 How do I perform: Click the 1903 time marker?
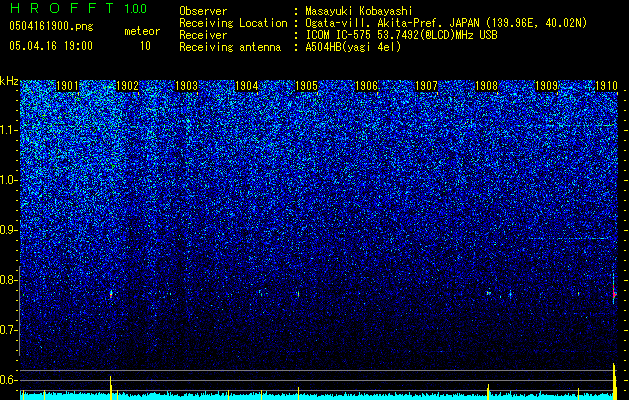pyautogui.click(x=187, y=86)
